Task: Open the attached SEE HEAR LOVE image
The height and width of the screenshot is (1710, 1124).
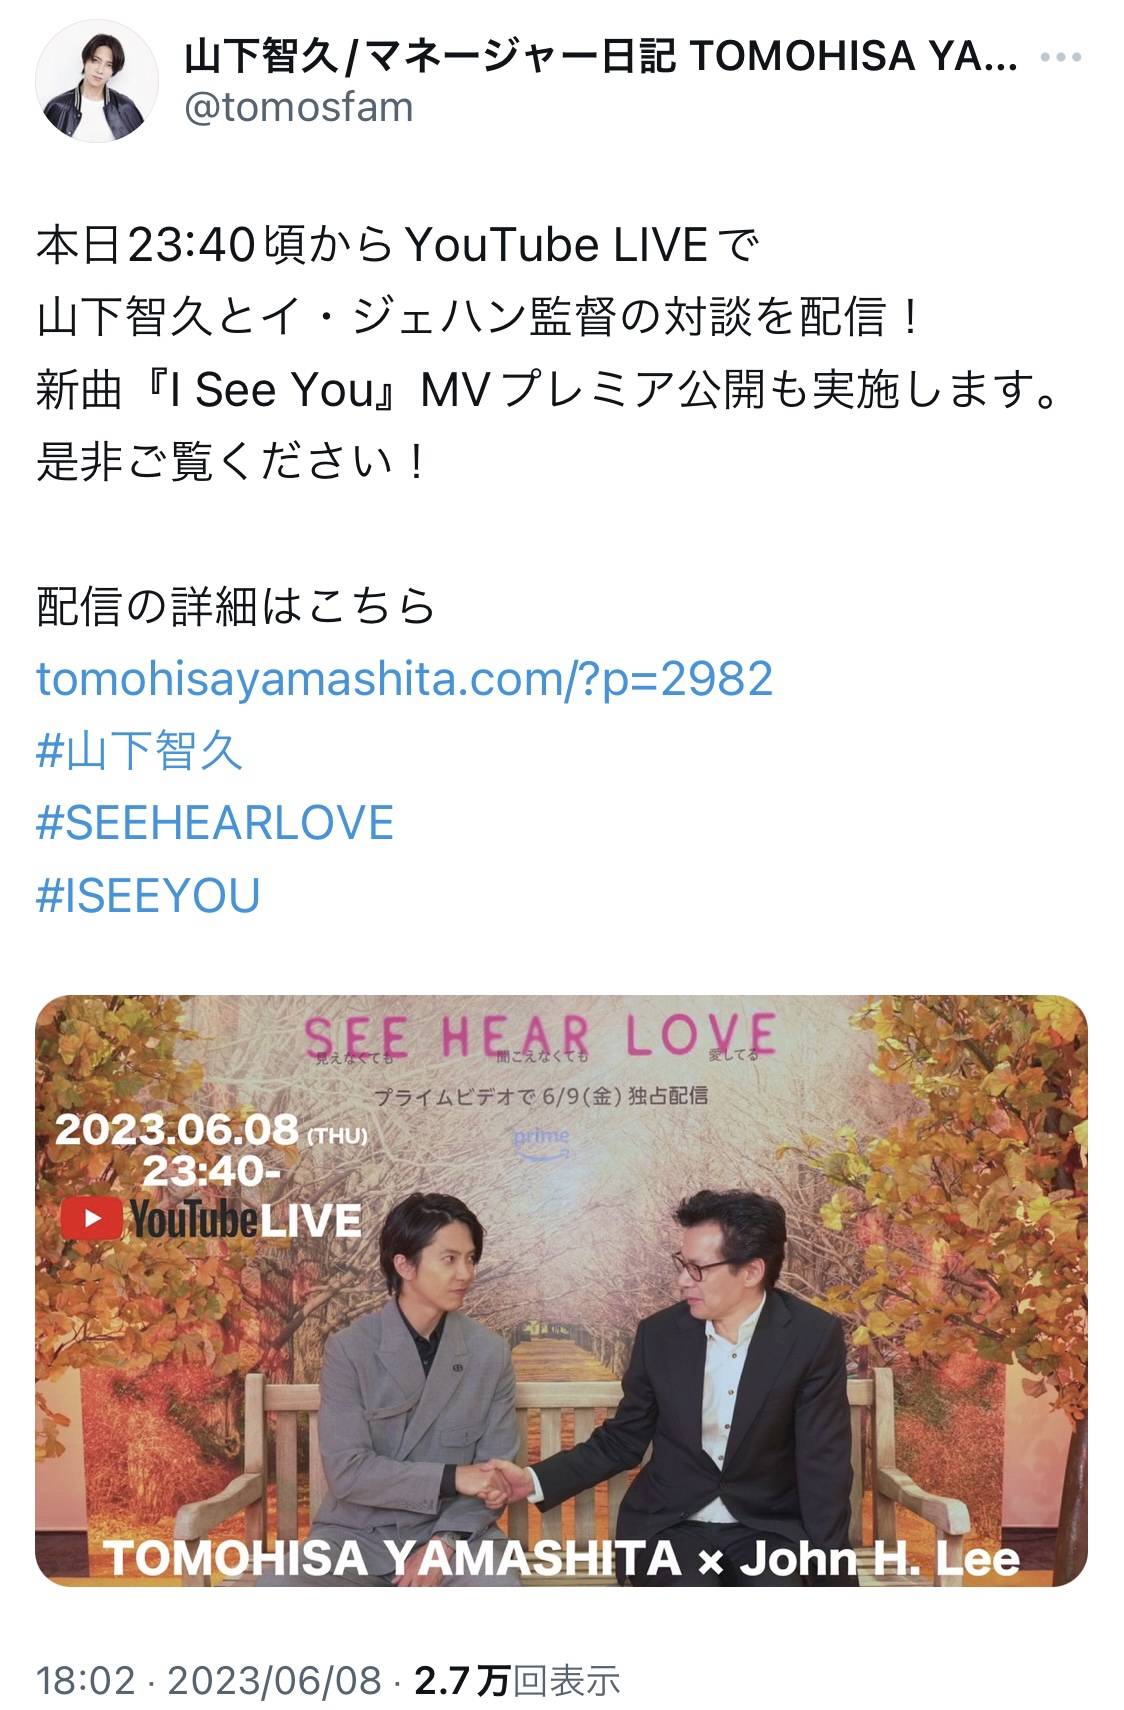Action: click(561, 1290)
